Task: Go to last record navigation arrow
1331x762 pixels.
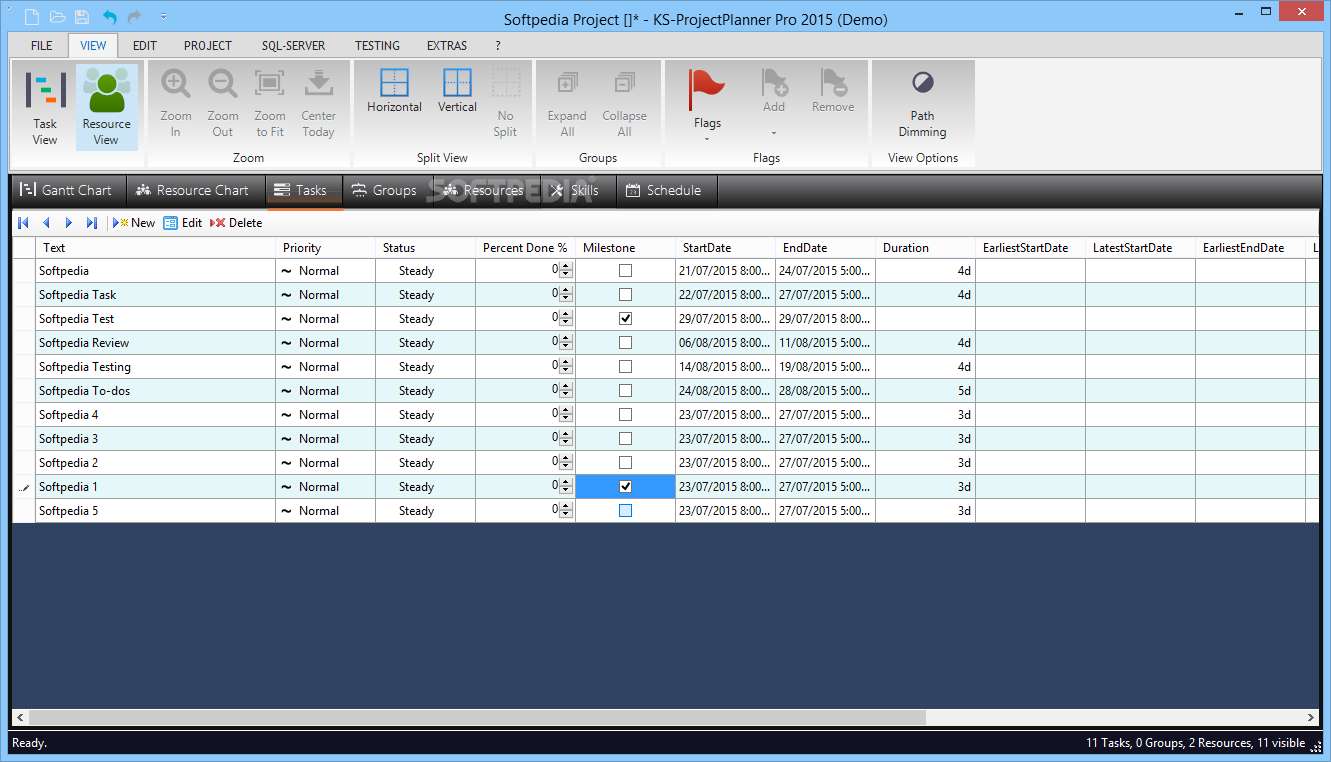Action: 92,223
